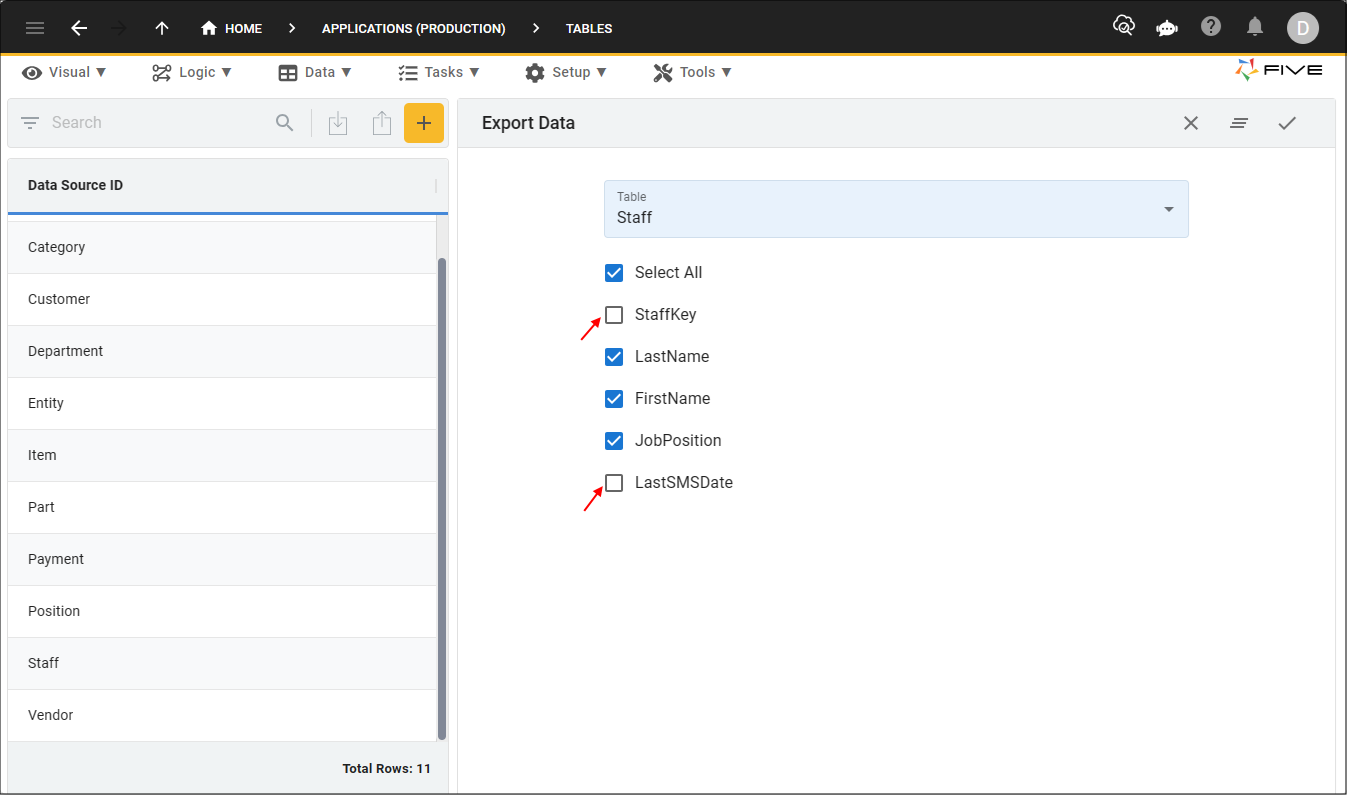Select the Position row
This screenshot has height=795, width=1347.
click(222, 611)
